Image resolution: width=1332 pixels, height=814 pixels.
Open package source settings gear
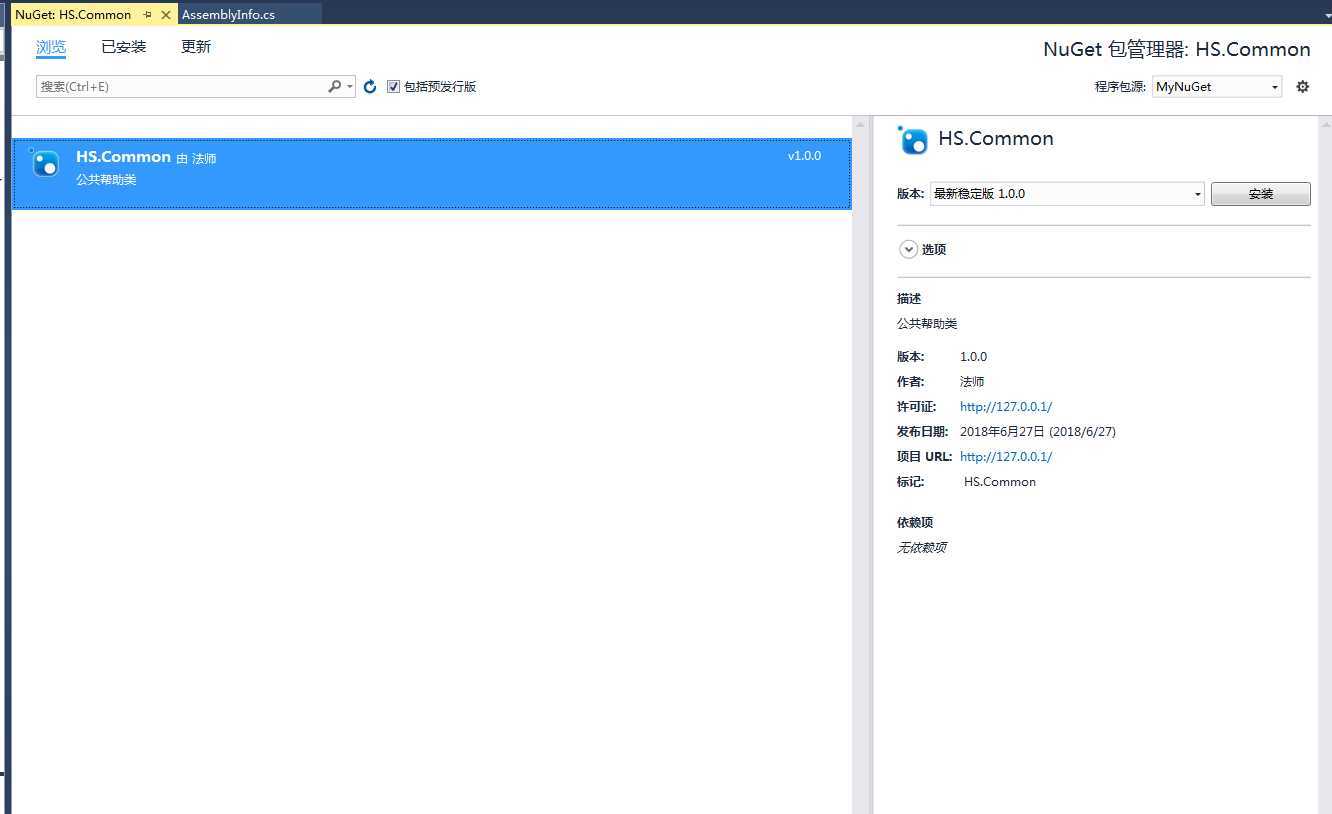[x=1302, y=87]
